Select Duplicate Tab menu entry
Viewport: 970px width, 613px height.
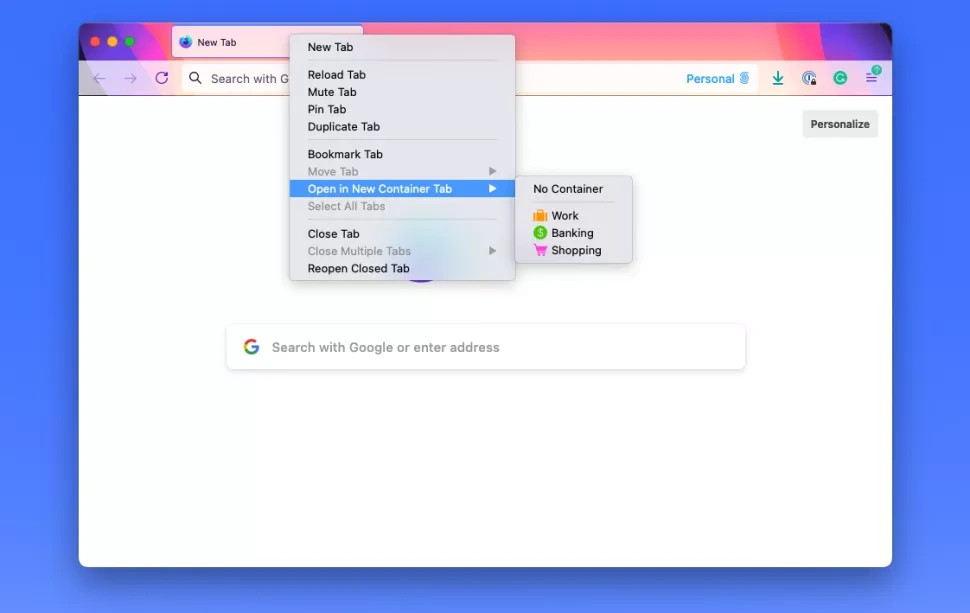point(344,127)
